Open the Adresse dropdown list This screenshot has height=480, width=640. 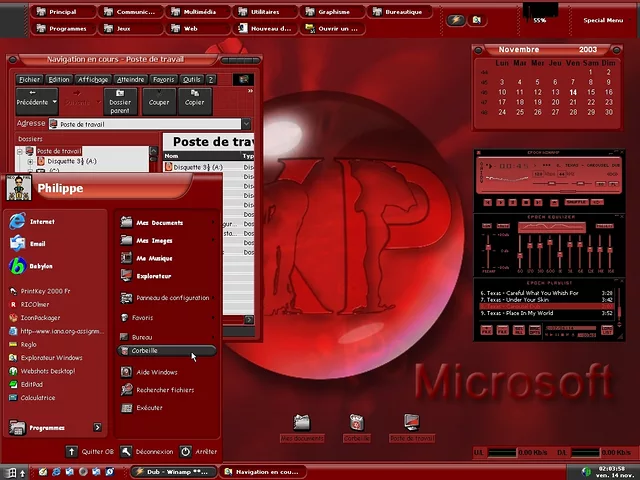246,124
